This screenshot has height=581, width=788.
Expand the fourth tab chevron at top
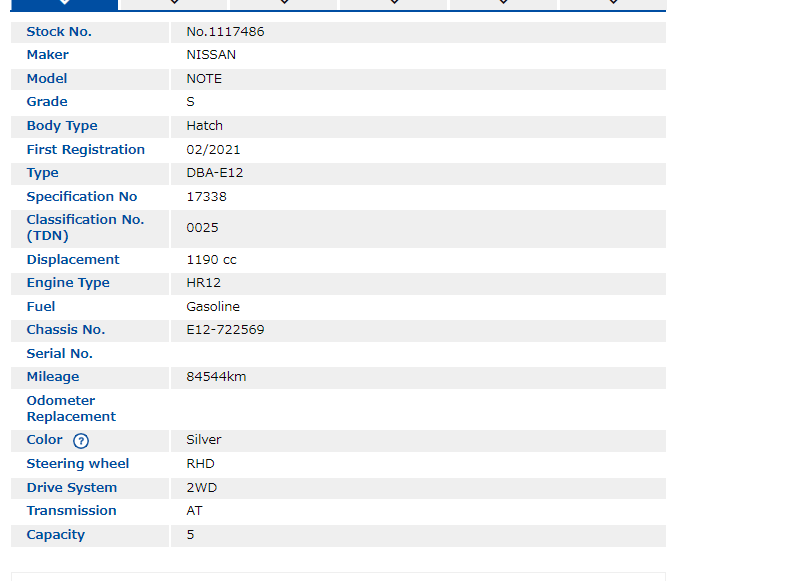(394, 4)
